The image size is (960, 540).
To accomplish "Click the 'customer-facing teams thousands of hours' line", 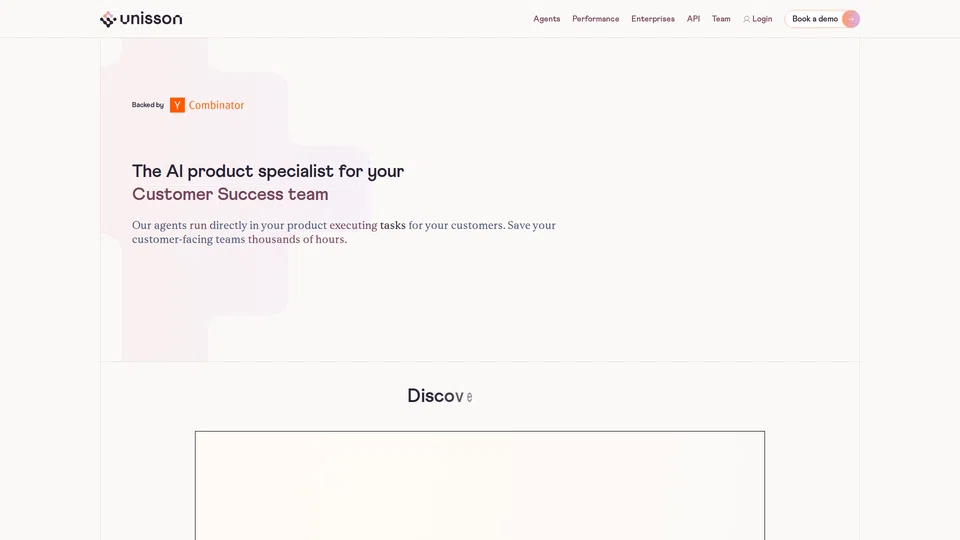I will pyautogui.click(x=239, y=239).
